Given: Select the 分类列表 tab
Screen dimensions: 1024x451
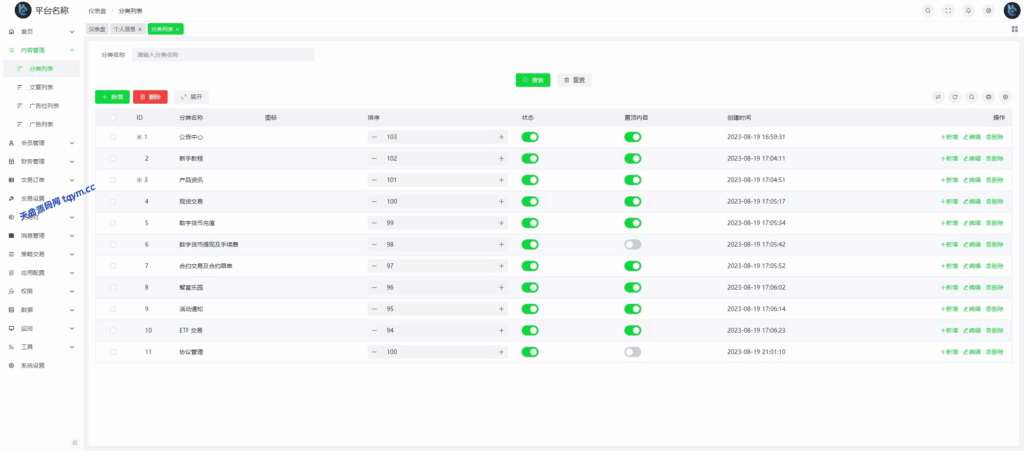Looking at the screenshot, I should coord(163,29).
